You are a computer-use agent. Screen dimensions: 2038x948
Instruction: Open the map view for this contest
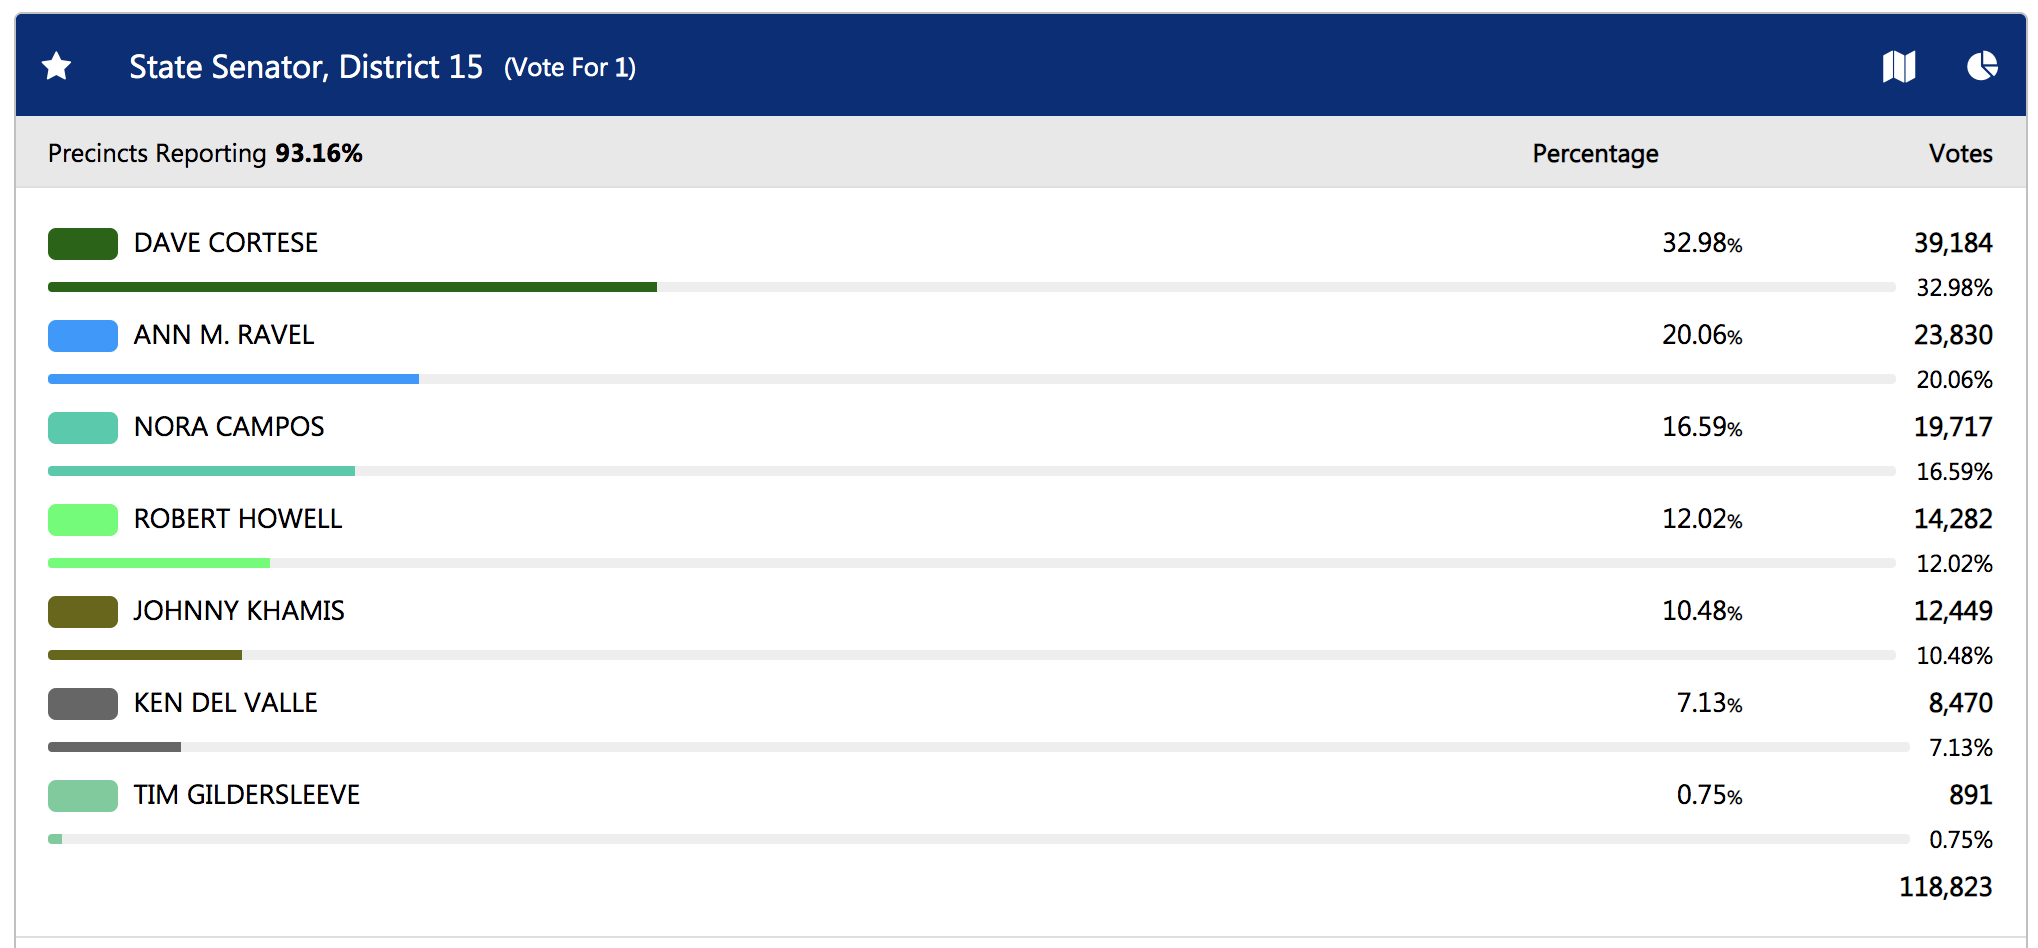(x=1900, y=66)
